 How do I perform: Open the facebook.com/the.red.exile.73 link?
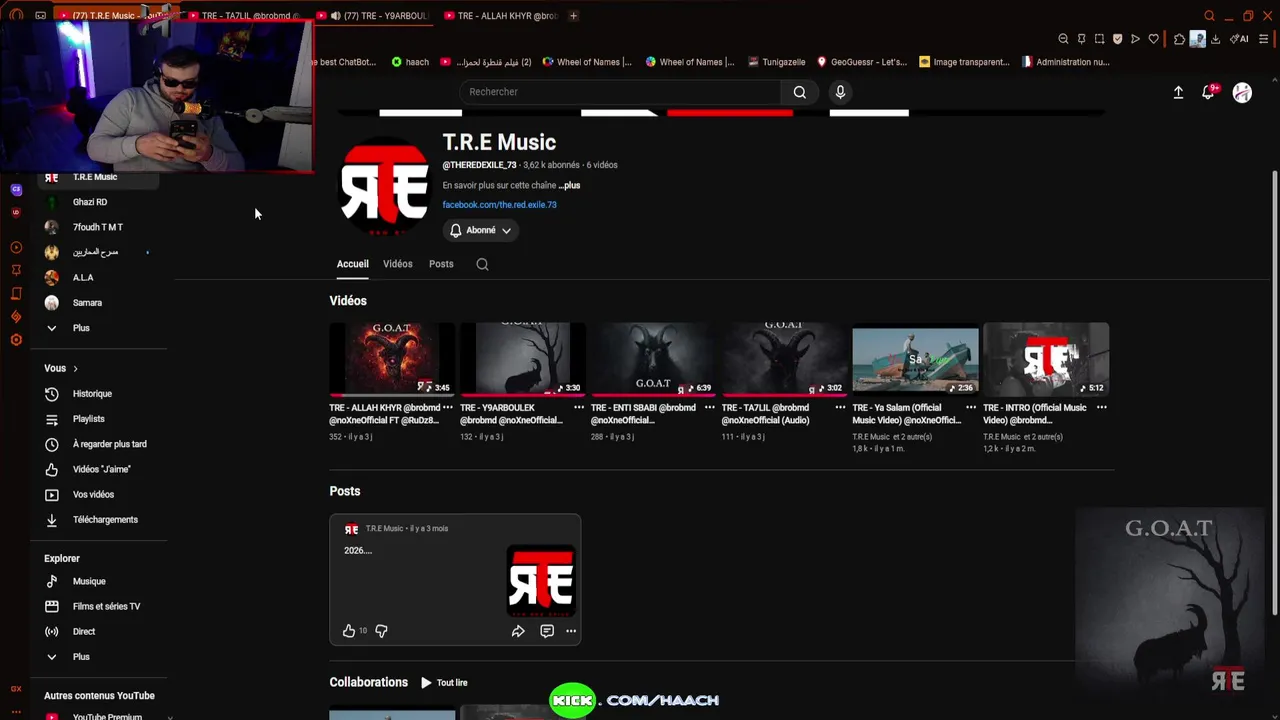coord(499,205)
